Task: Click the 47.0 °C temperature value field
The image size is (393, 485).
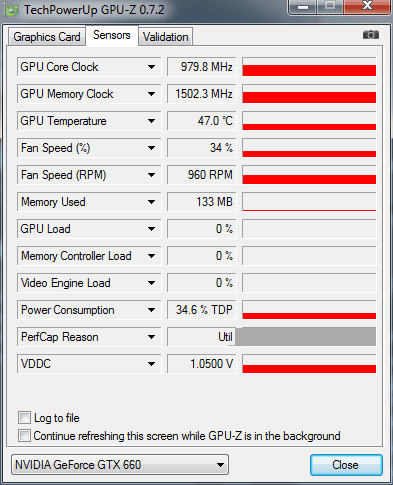Action: (x=201, y=121)
